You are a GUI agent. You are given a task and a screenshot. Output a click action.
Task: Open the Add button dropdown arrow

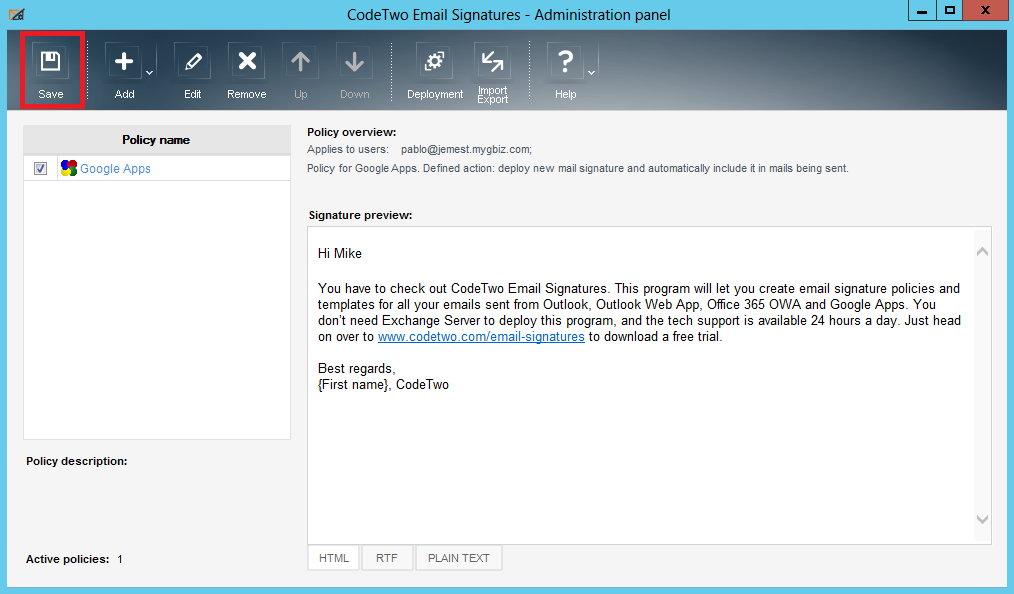pos(149,72)
